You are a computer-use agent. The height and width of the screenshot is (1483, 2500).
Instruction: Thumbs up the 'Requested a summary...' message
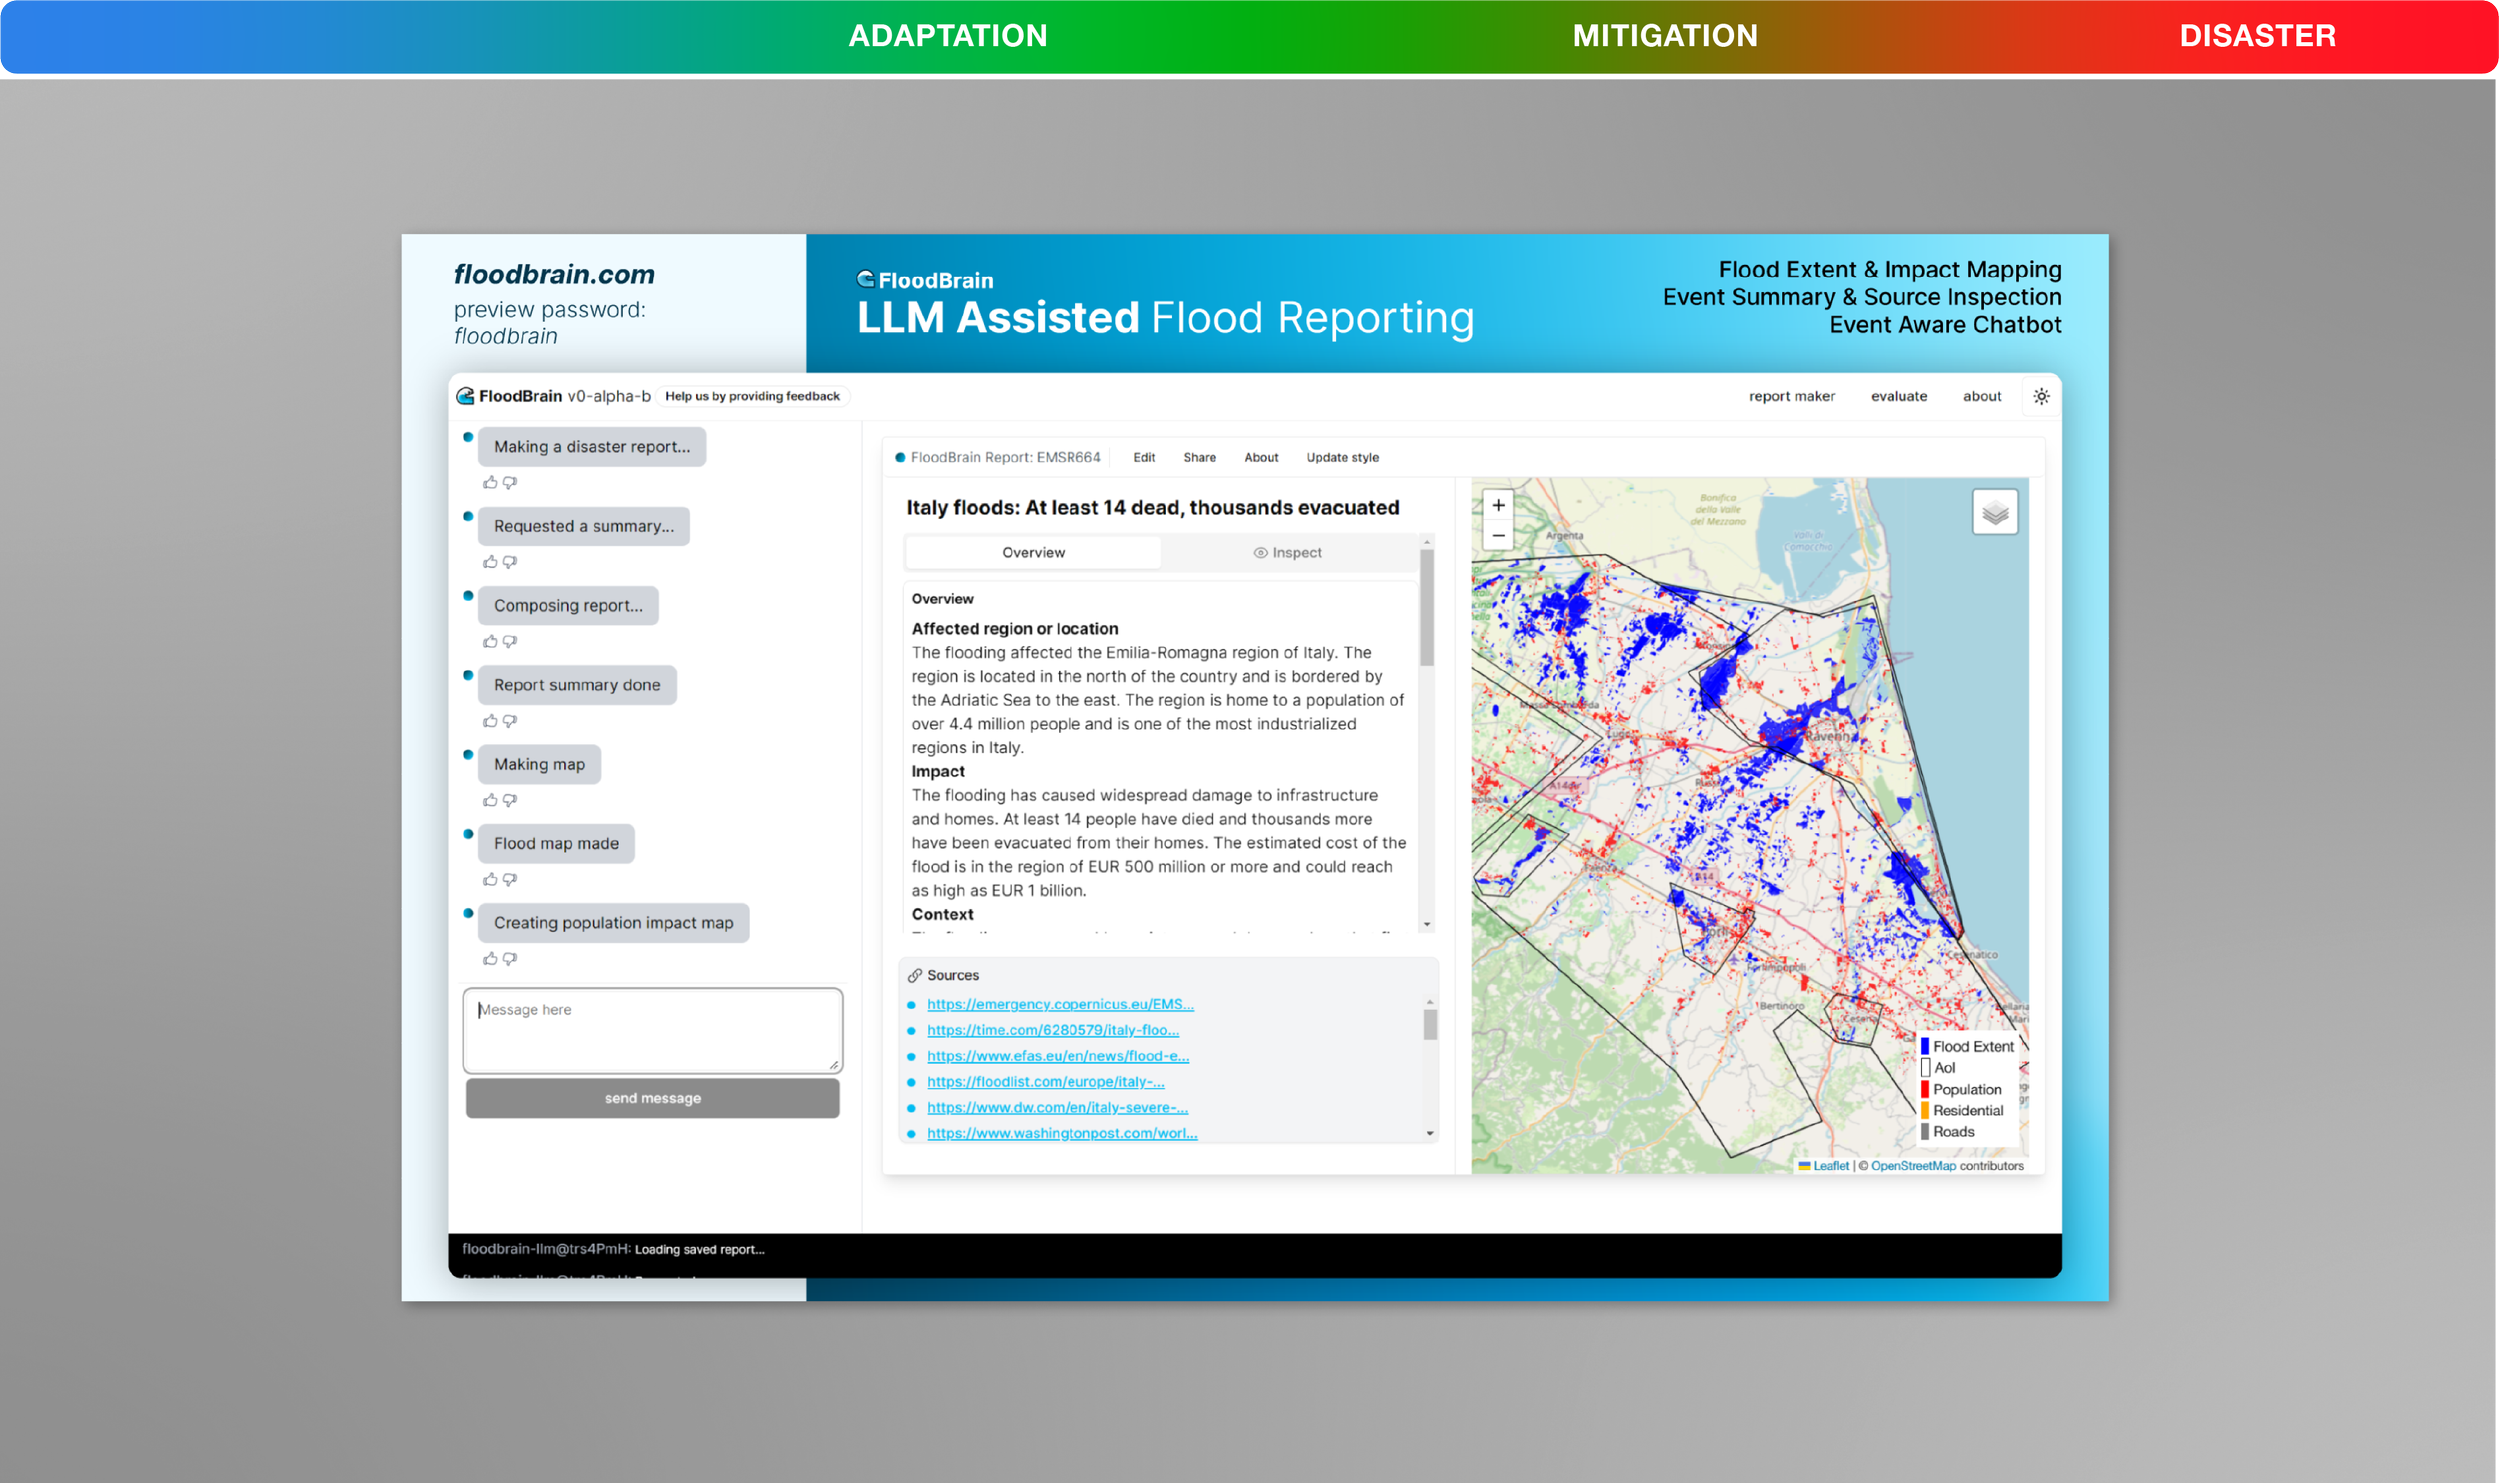click(x=490, y=562)
